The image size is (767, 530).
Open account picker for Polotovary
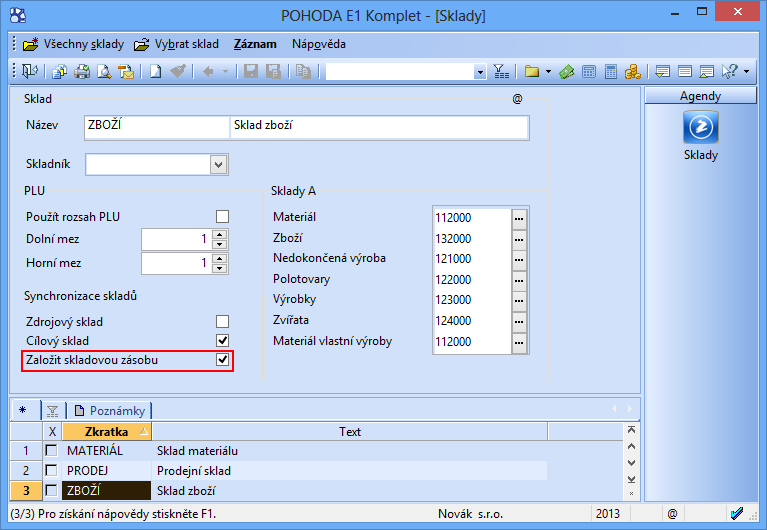[519, 280]
